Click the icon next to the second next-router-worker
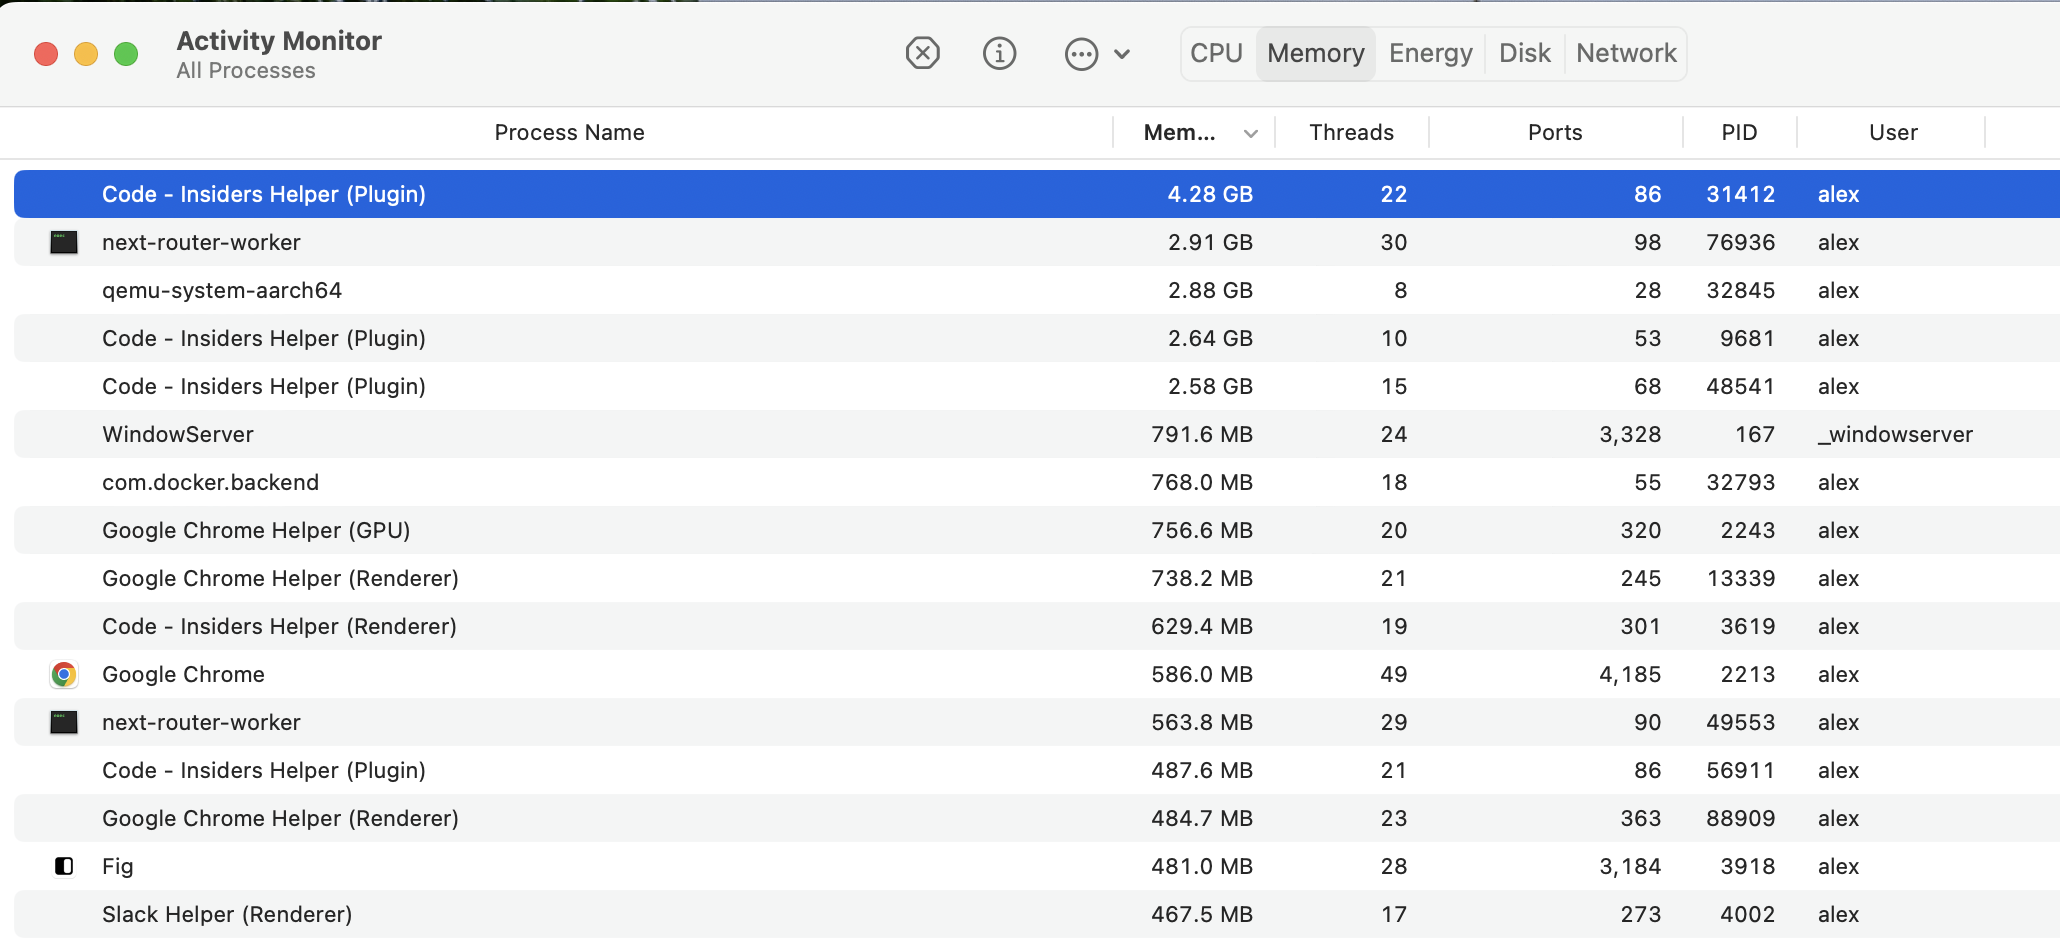 [x=64, y=722]
